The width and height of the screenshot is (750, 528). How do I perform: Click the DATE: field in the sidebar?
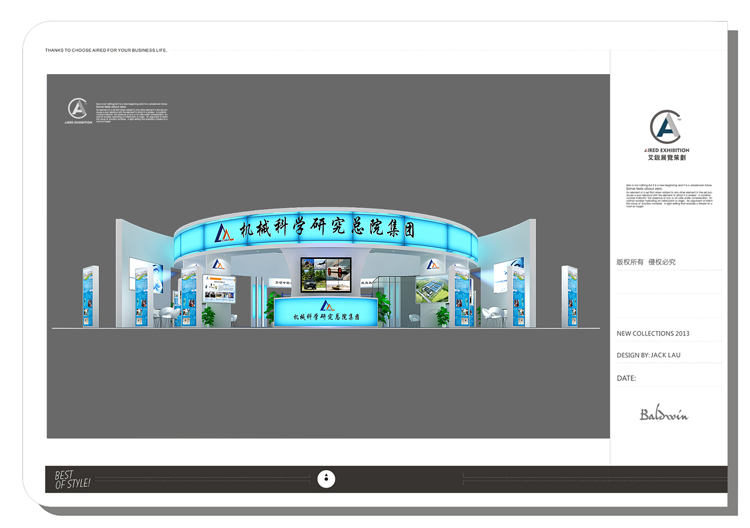(x=626, y=378)
